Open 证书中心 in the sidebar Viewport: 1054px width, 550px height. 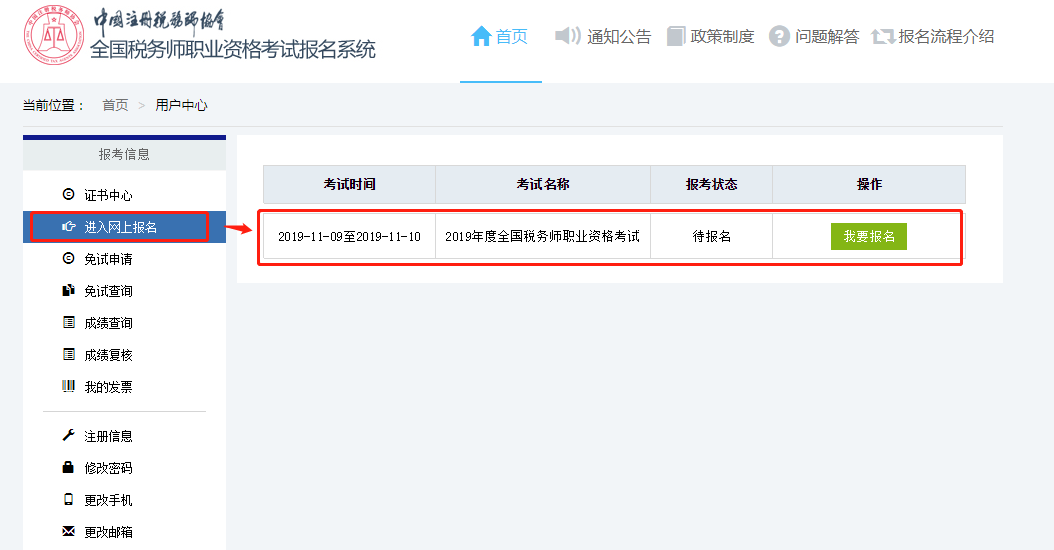click(x=108, y=195)
